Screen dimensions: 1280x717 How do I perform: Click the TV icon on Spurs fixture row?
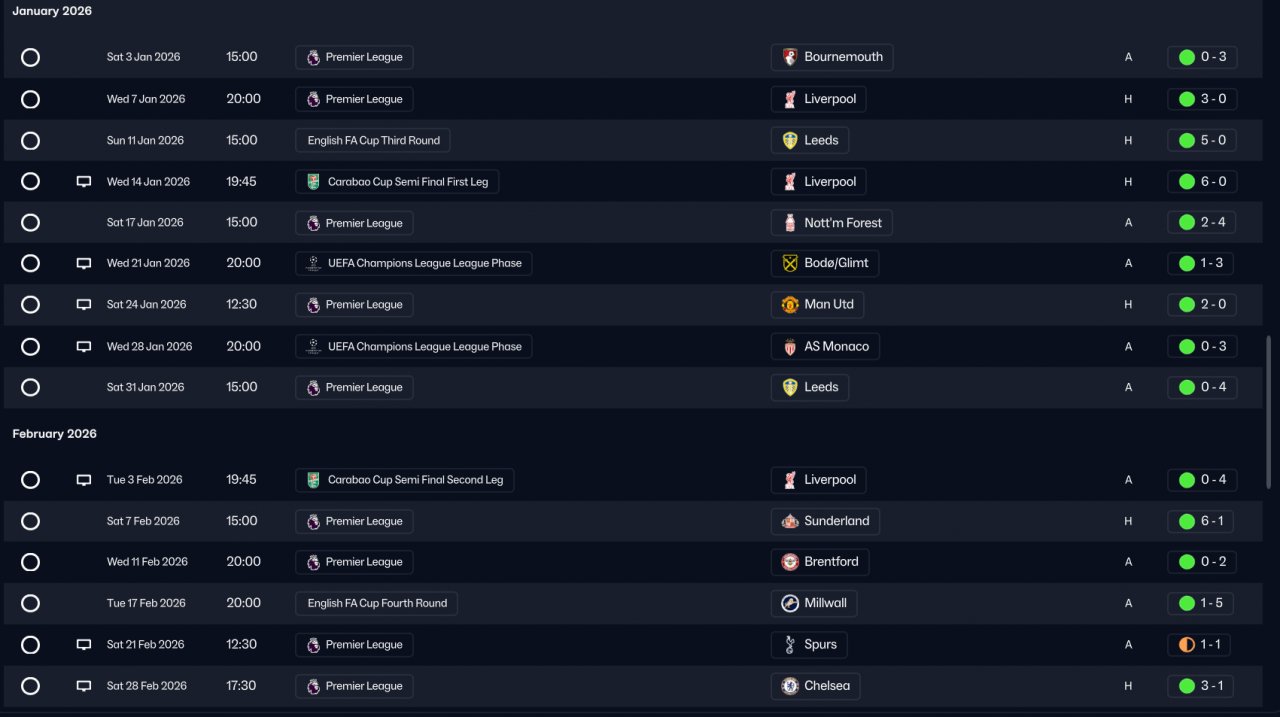(84, 645)
